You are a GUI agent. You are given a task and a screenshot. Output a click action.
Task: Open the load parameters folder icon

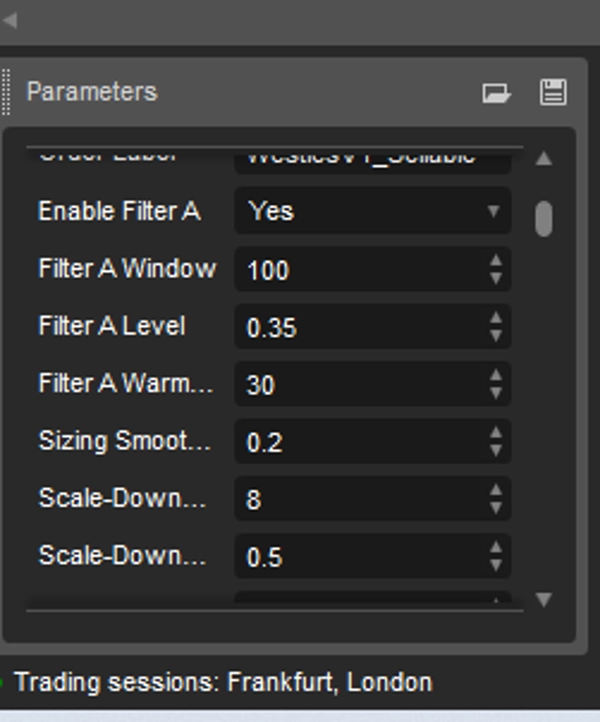(496, 93)
